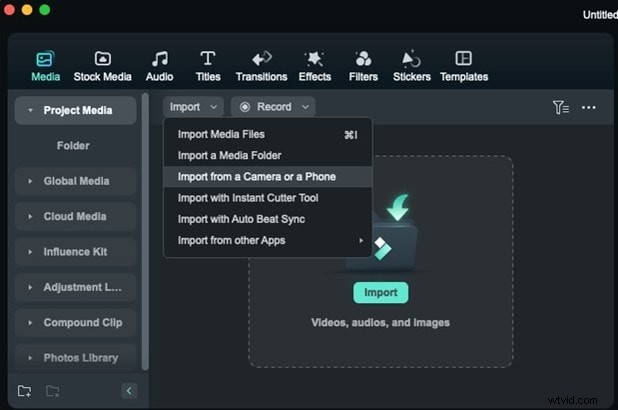Select the Transitions tool
Viewport: 618px width, 410px height.
(x=261, y=60)
